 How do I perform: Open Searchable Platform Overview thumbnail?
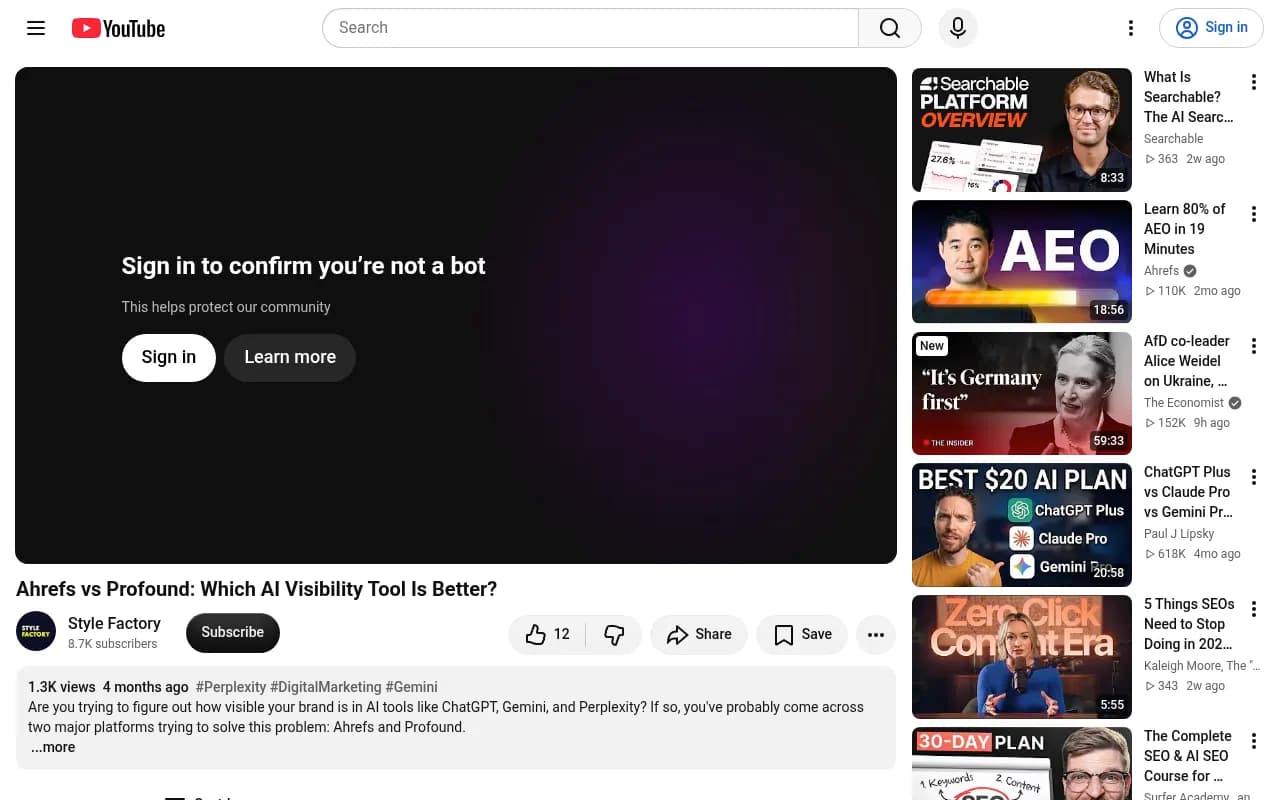pos(1022,130)
